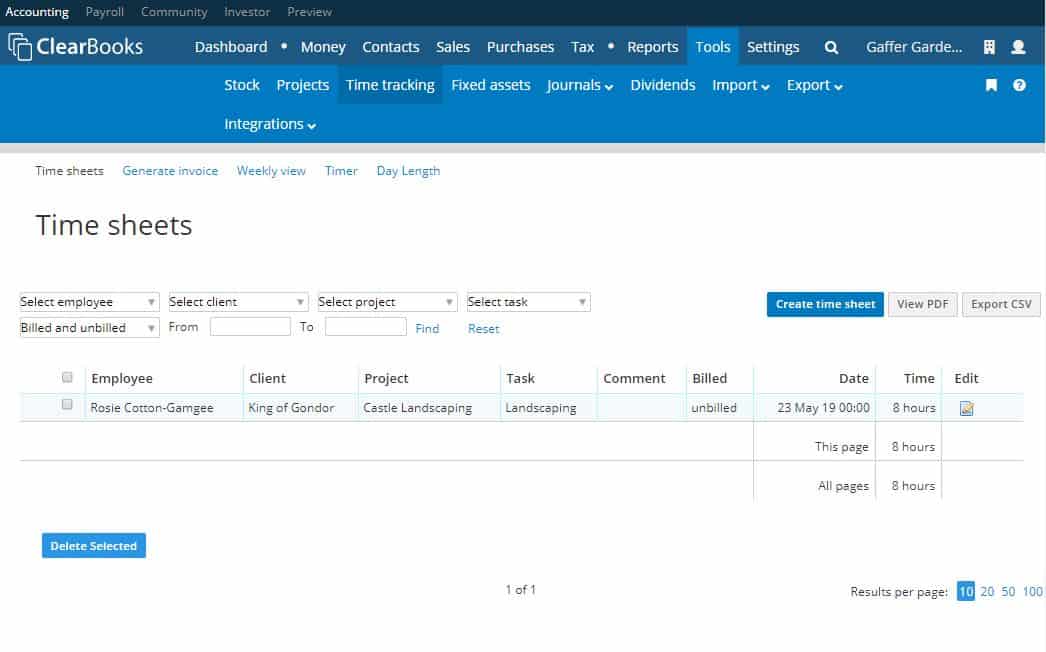The width and height of the screenshot is (1046, 652).
Task: Click the bookmark icon
Action: click(991, 85)
